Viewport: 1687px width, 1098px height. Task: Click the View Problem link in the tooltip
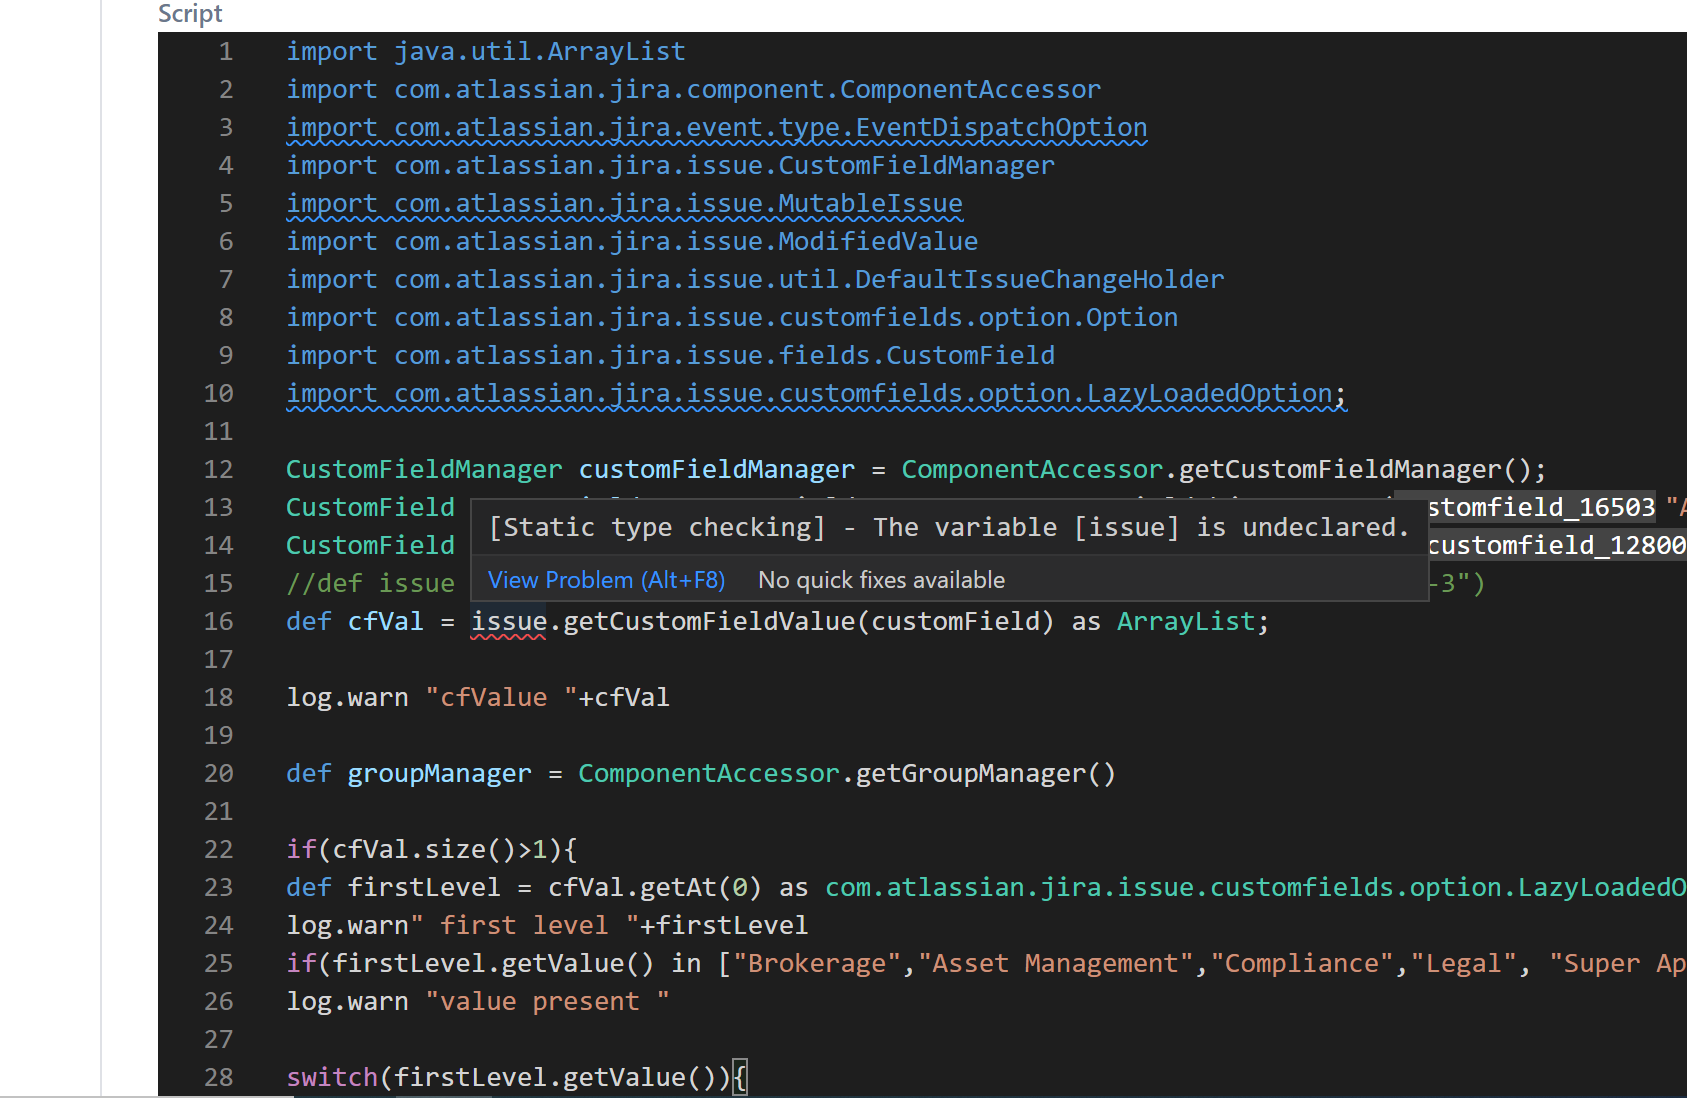(605, 580)
